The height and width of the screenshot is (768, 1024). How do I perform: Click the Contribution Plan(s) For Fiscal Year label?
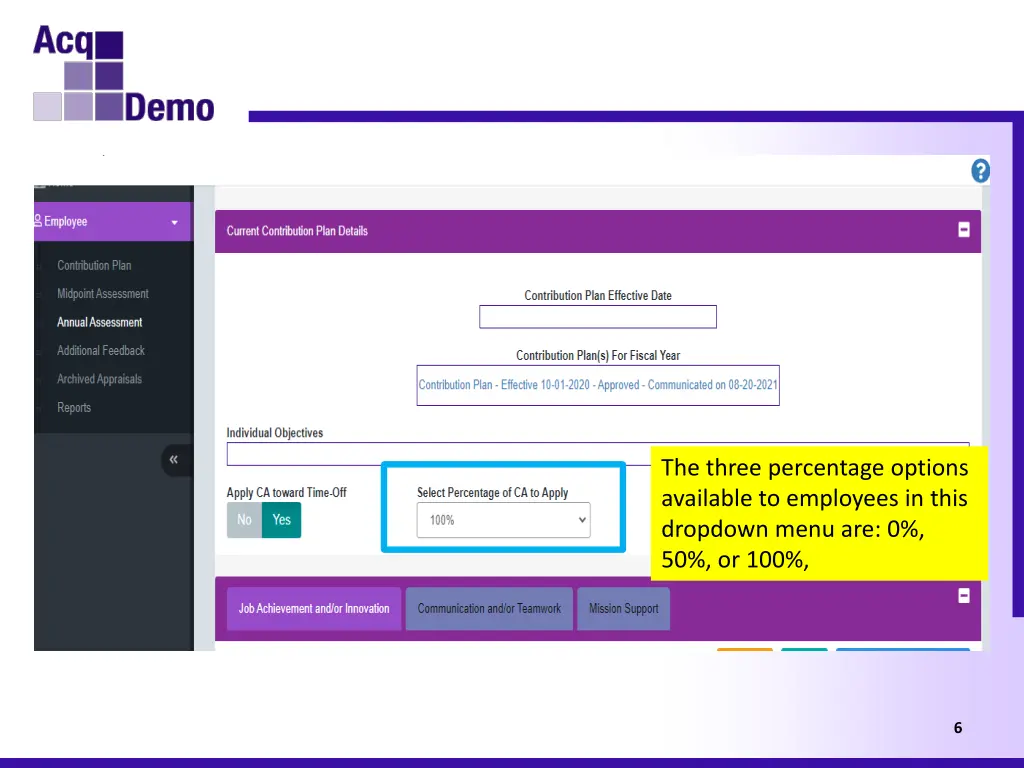point(598,355)
